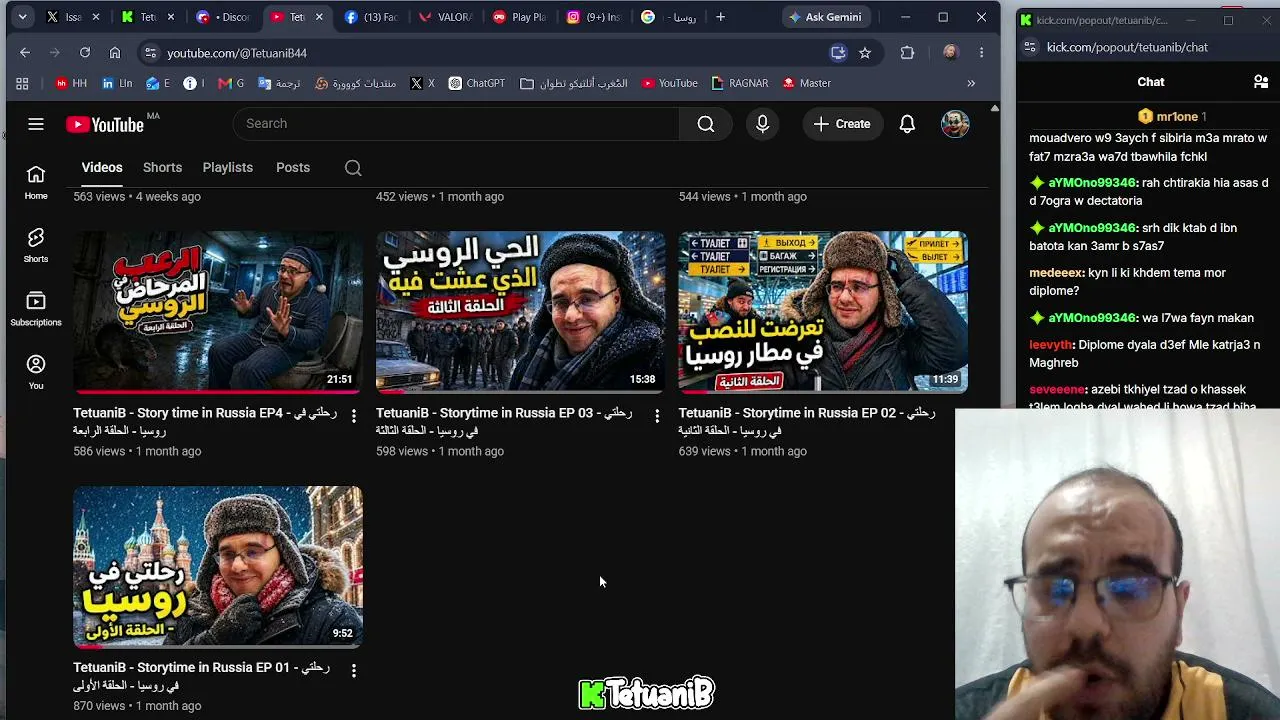Click the Kick popout chat address bar
Viewport: 1280px width, 720px height.
(x=1127, y=47)
